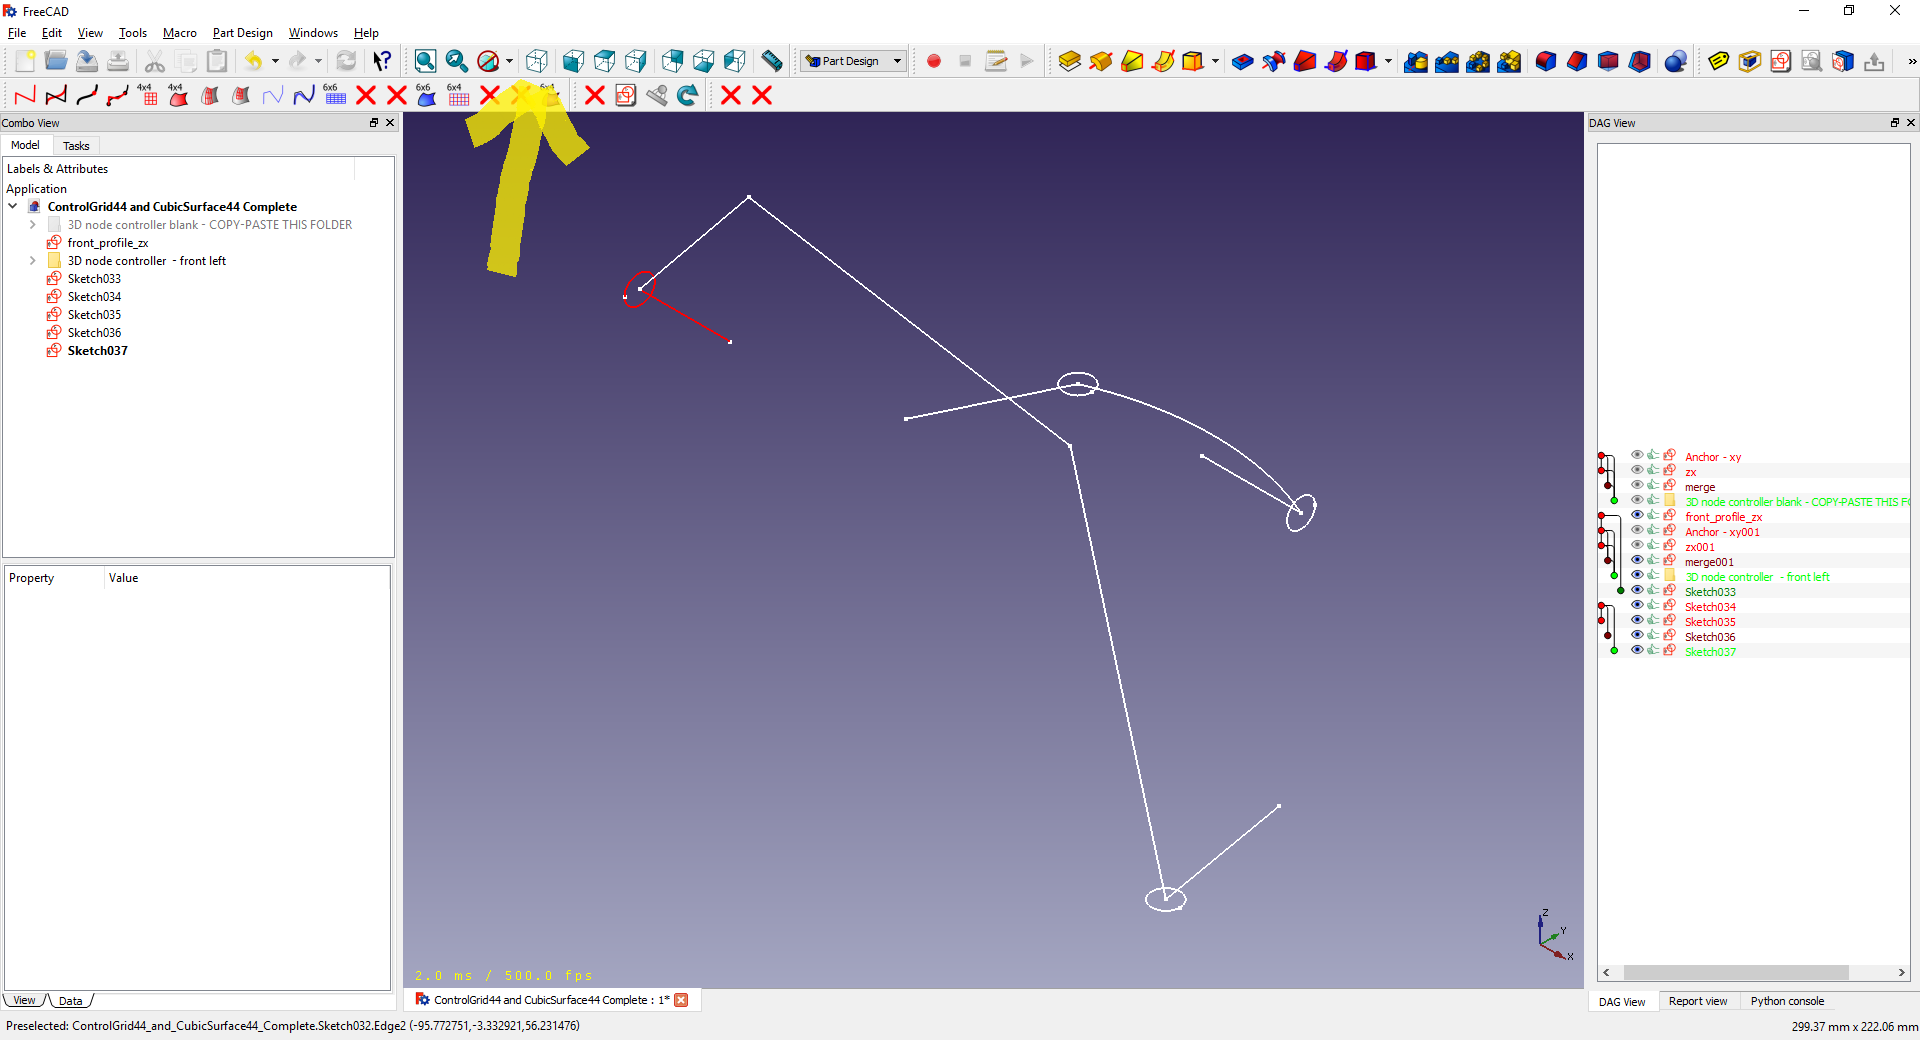Viewport: 1920px width, 1040px height.
Task: Open the File menu
Action: point(17,33)
